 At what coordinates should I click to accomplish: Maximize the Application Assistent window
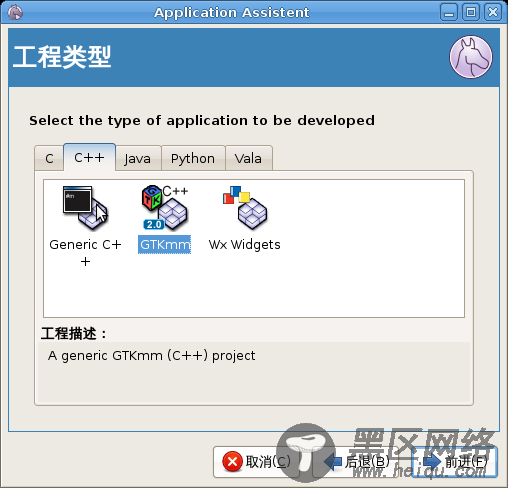click(471, 12)
